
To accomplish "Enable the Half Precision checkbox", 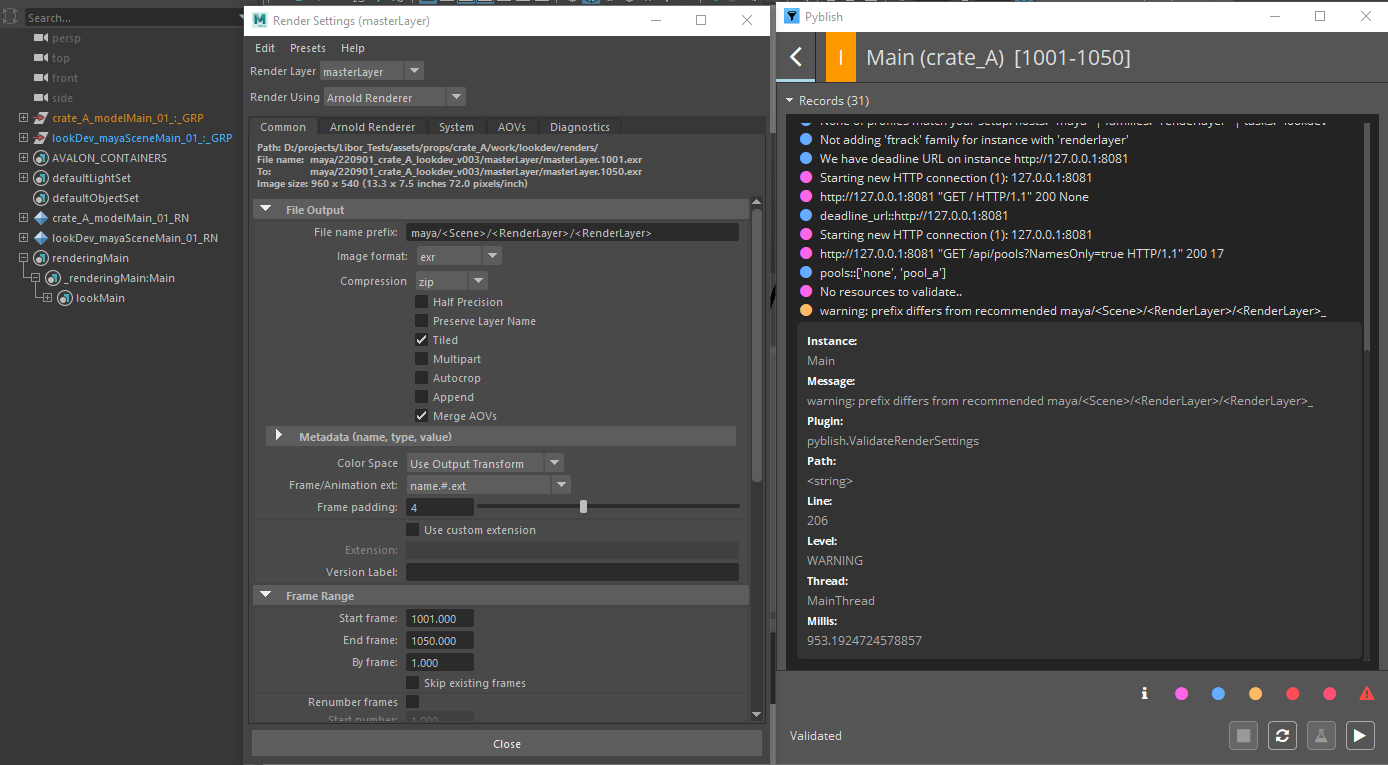I will click(422, 302).
